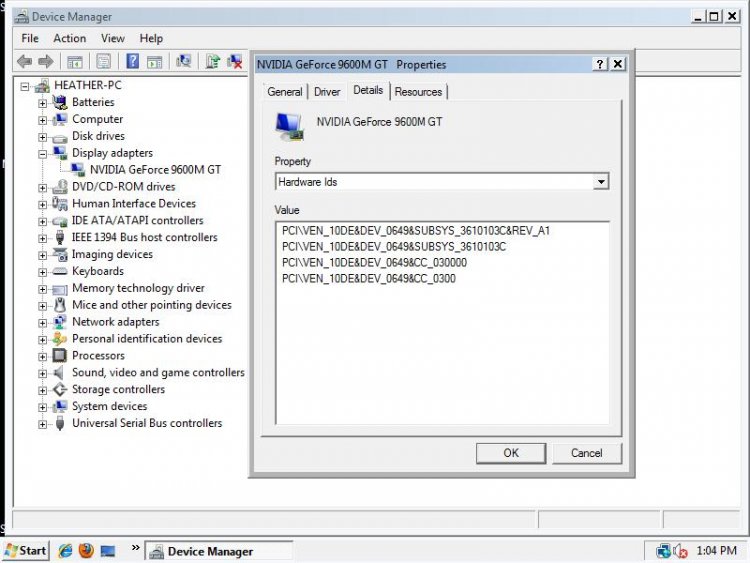Select hardware ID ending in CC_0300
750x563 pixels.
click(x=368, y=279)
